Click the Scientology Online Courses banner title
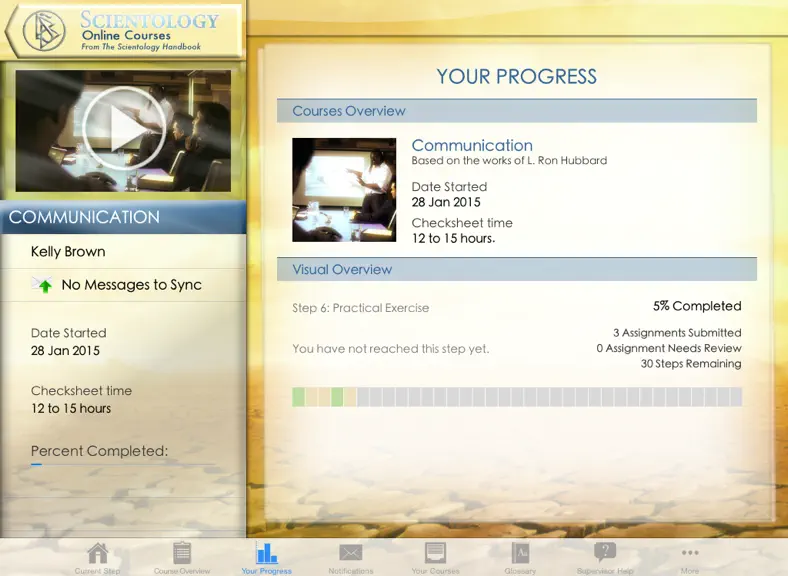The height and width of the screenshot is (576, 788). click(x=150, y=31)
